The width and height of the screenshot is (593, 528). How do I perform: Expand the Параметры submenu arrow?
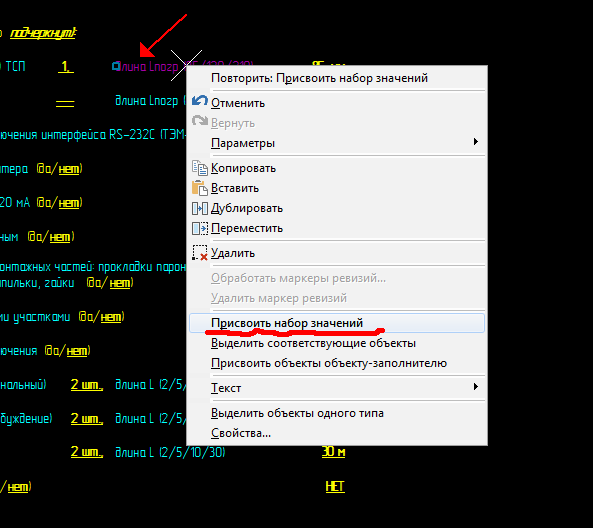coord(476,141)
